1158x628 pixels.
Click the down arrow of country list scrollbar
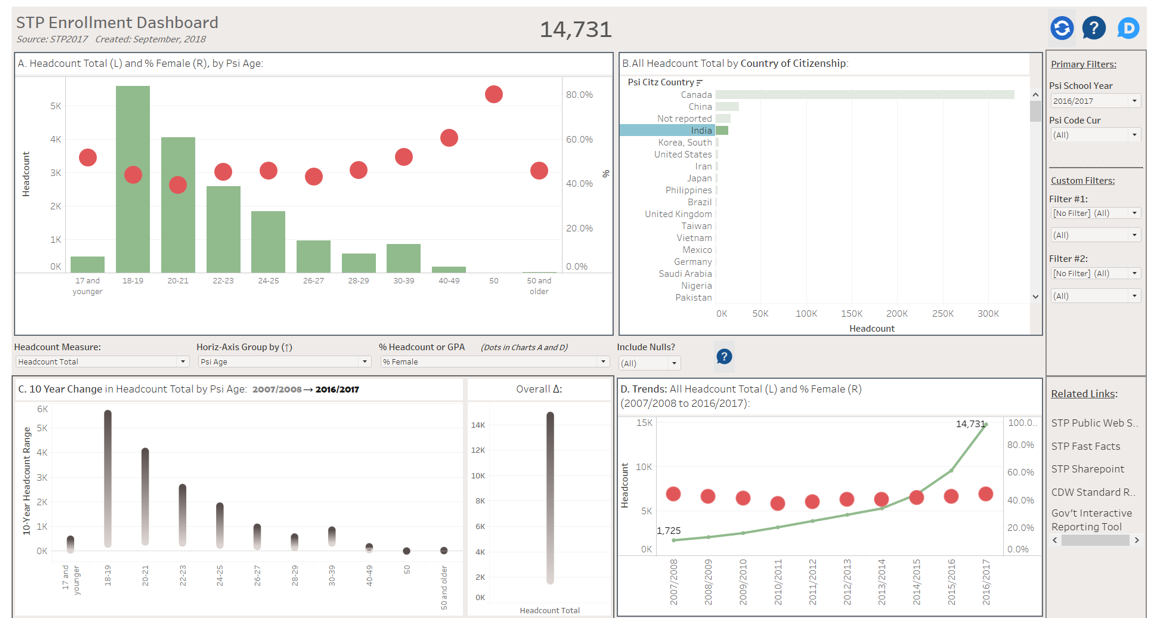click(1035, 297)
